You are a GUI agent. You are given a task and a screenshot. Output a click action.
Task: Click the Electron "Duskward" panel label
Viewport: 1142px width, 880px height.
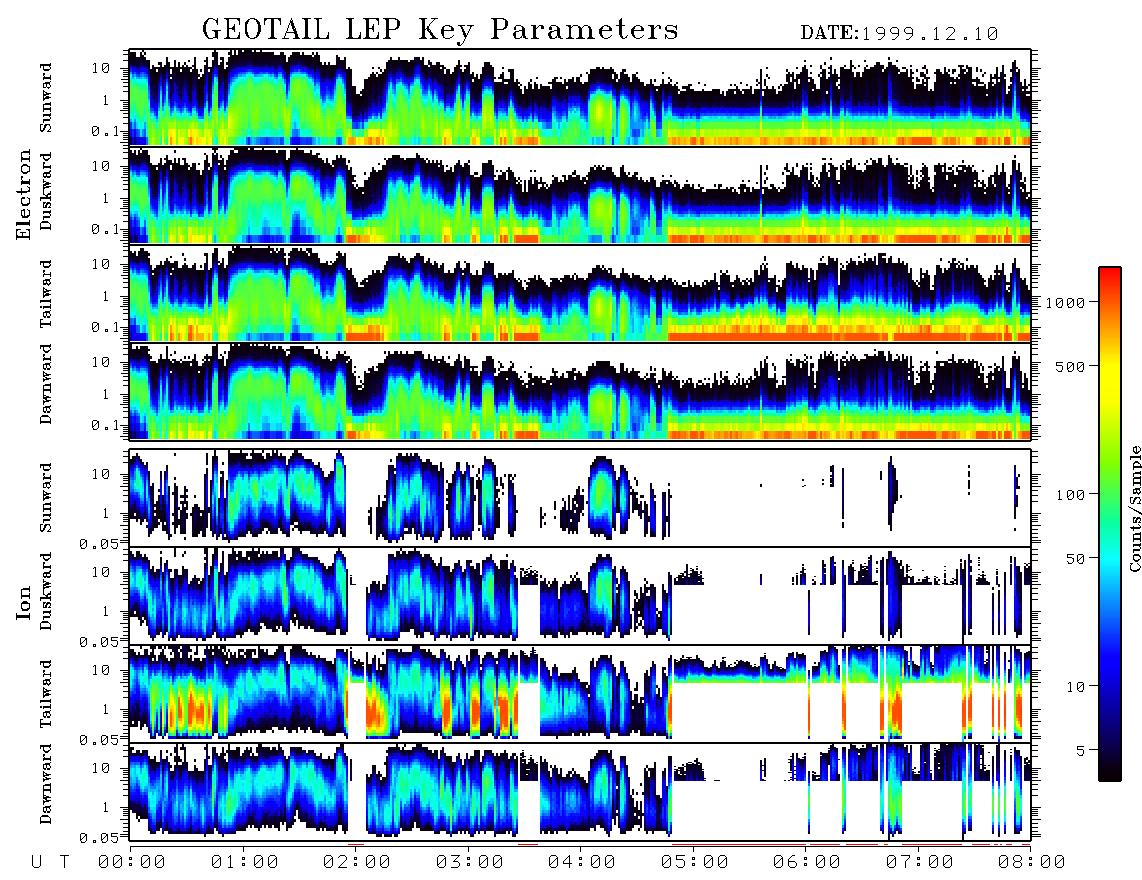[x=46, y=191]
